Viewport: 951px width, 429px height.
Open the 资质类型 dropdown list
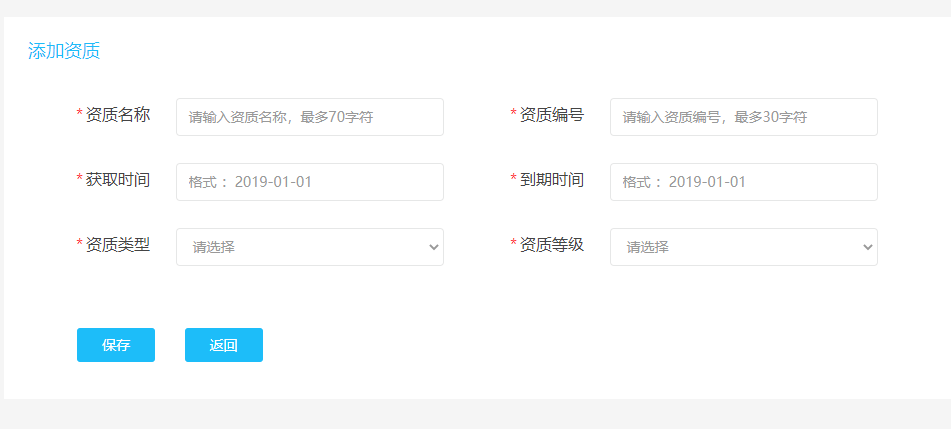click(300, 247)
